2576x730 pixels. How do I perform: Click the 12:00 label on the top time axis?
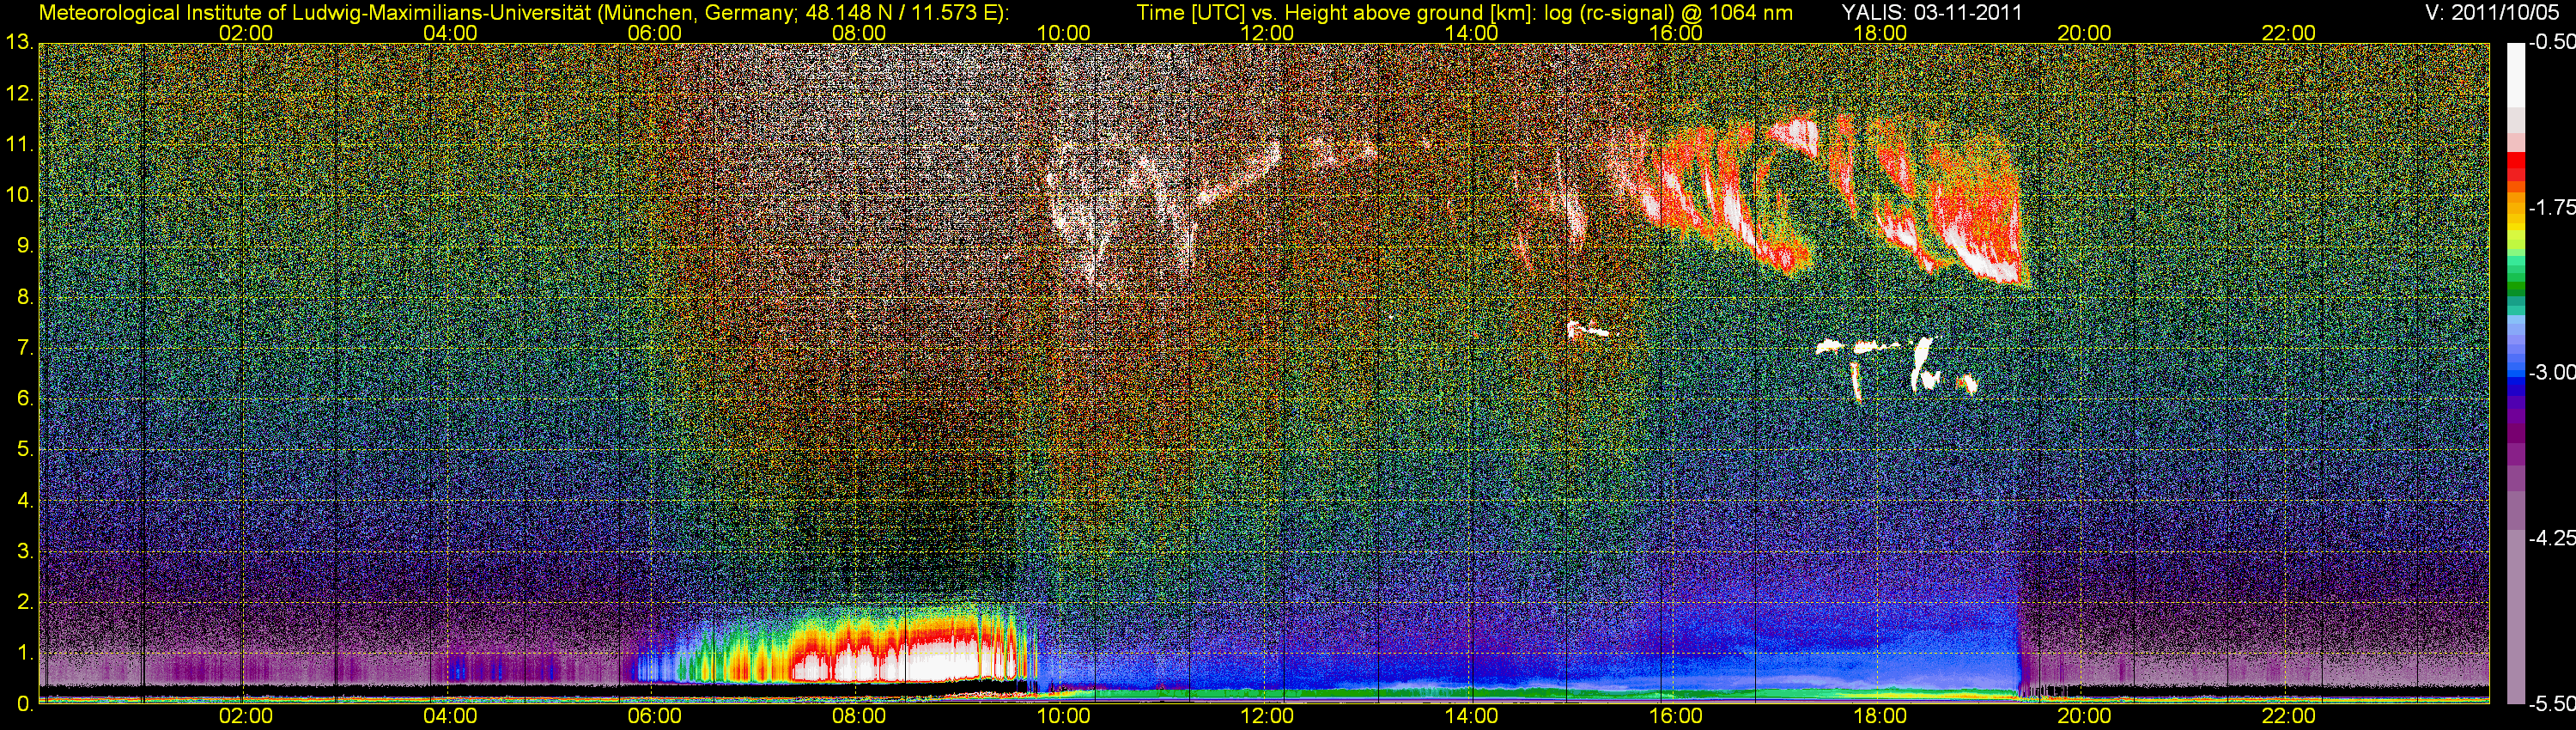click(1267, 33)
